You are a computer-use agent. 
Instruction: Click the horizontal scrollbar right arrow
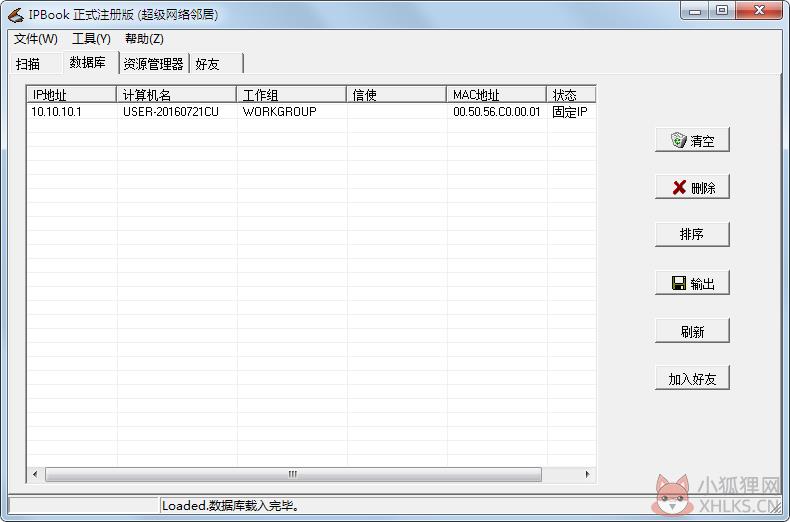pos(587,474)
